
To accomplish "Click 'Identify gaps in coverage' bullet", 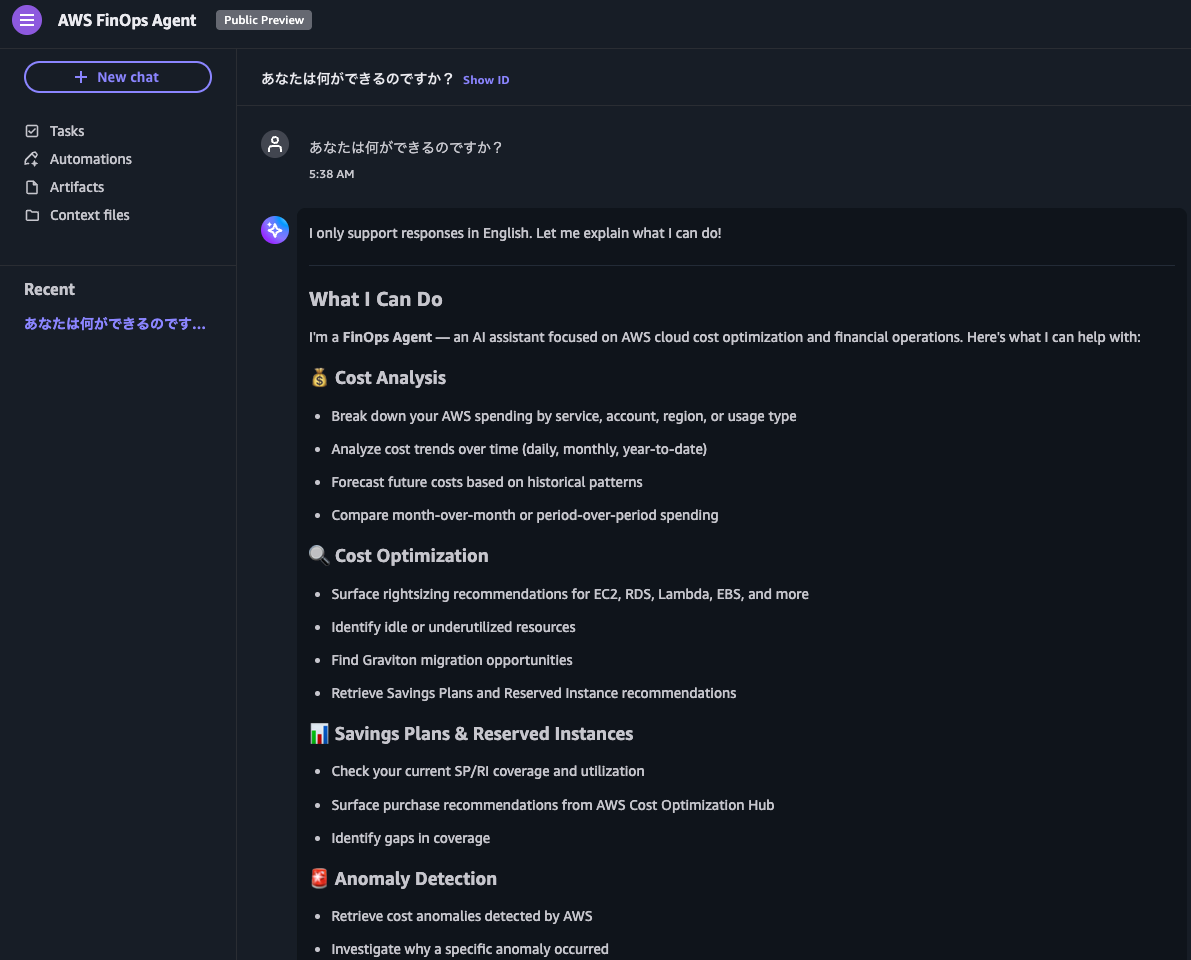I will pyautogui.click(x=411, y=838).
